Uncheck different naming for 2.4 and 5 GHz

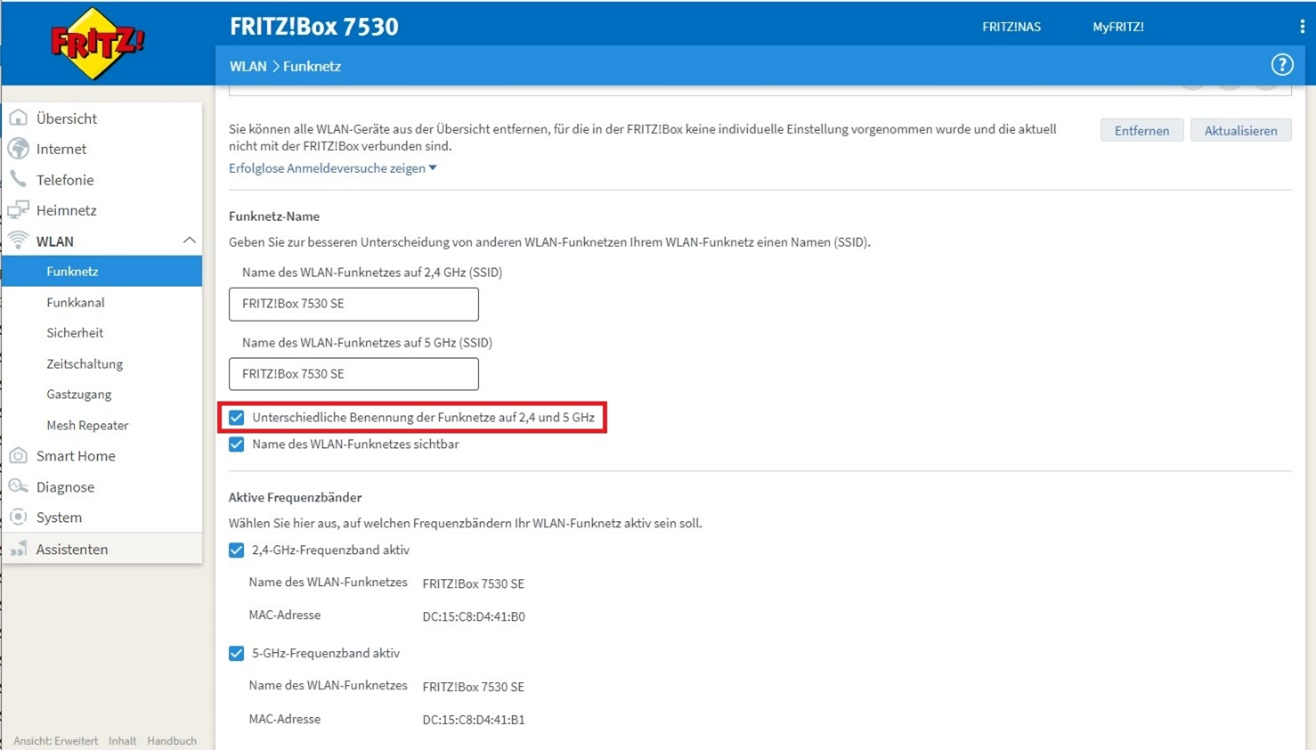pos(237,417)
